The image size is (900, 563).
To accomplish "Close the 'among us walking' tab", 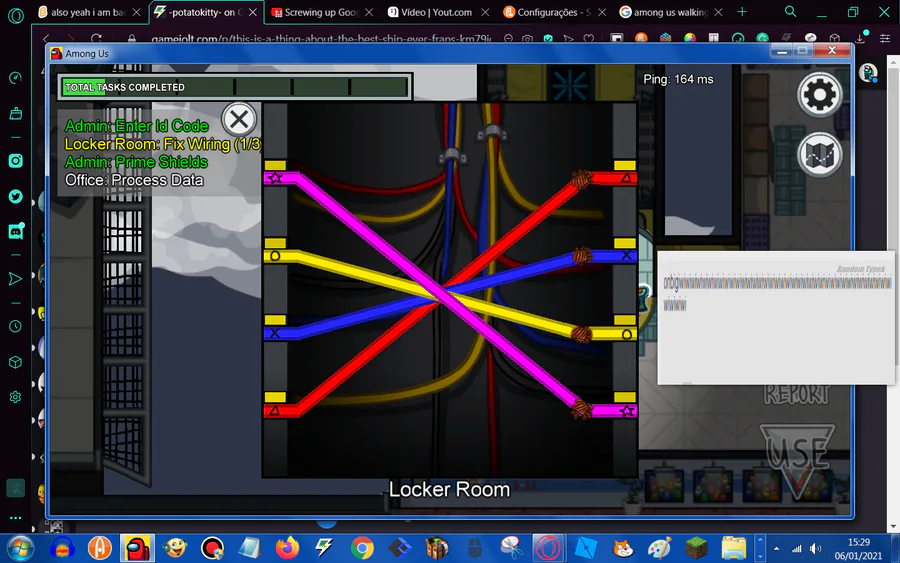I will pyautogui.click(x=718, y=12).
